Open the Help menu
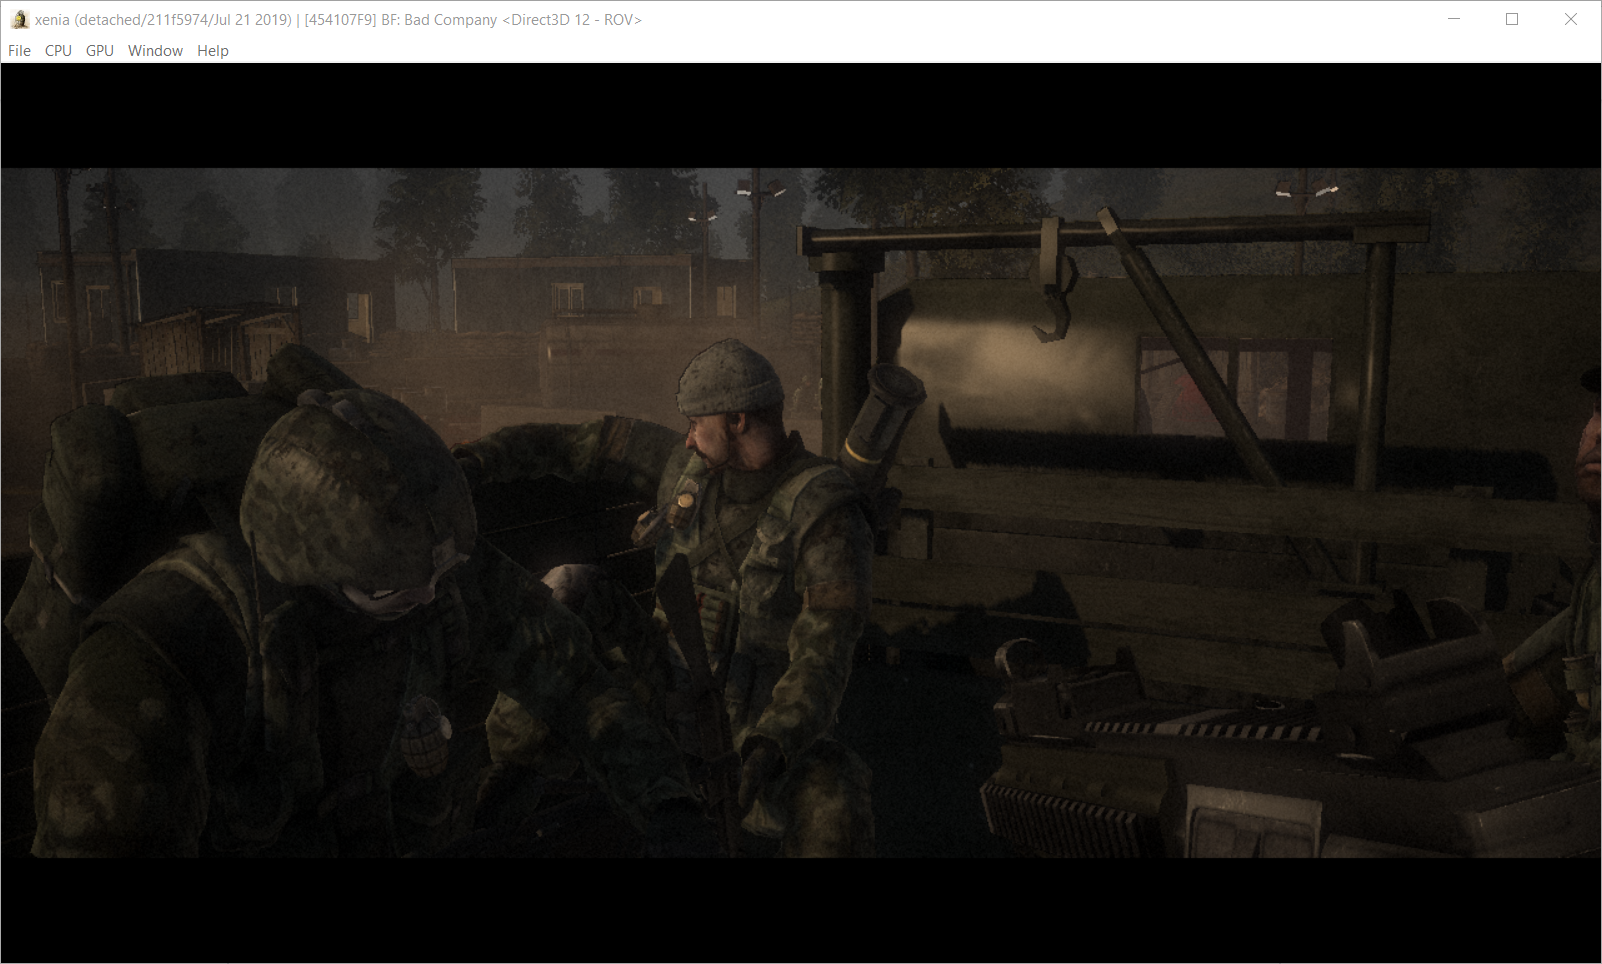Screen dimensions: 1602x964 pyautogui.click(x=212, y=50)
